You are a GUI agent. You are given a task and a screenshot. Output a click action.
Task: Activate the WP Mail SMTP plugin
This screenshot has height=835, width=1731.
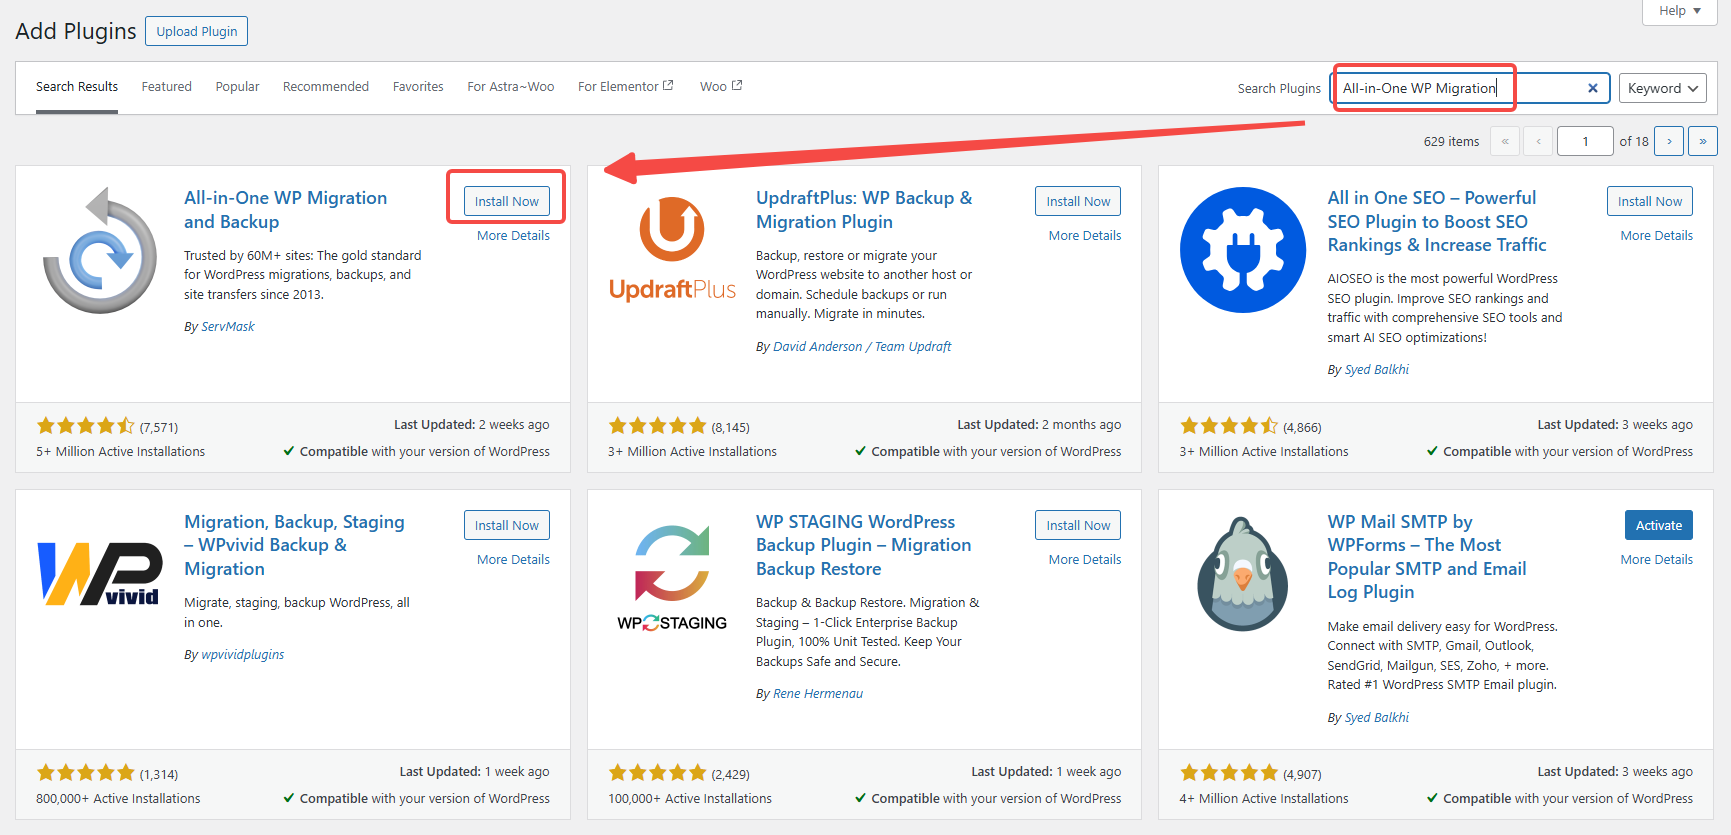(x=1658, y=525)
